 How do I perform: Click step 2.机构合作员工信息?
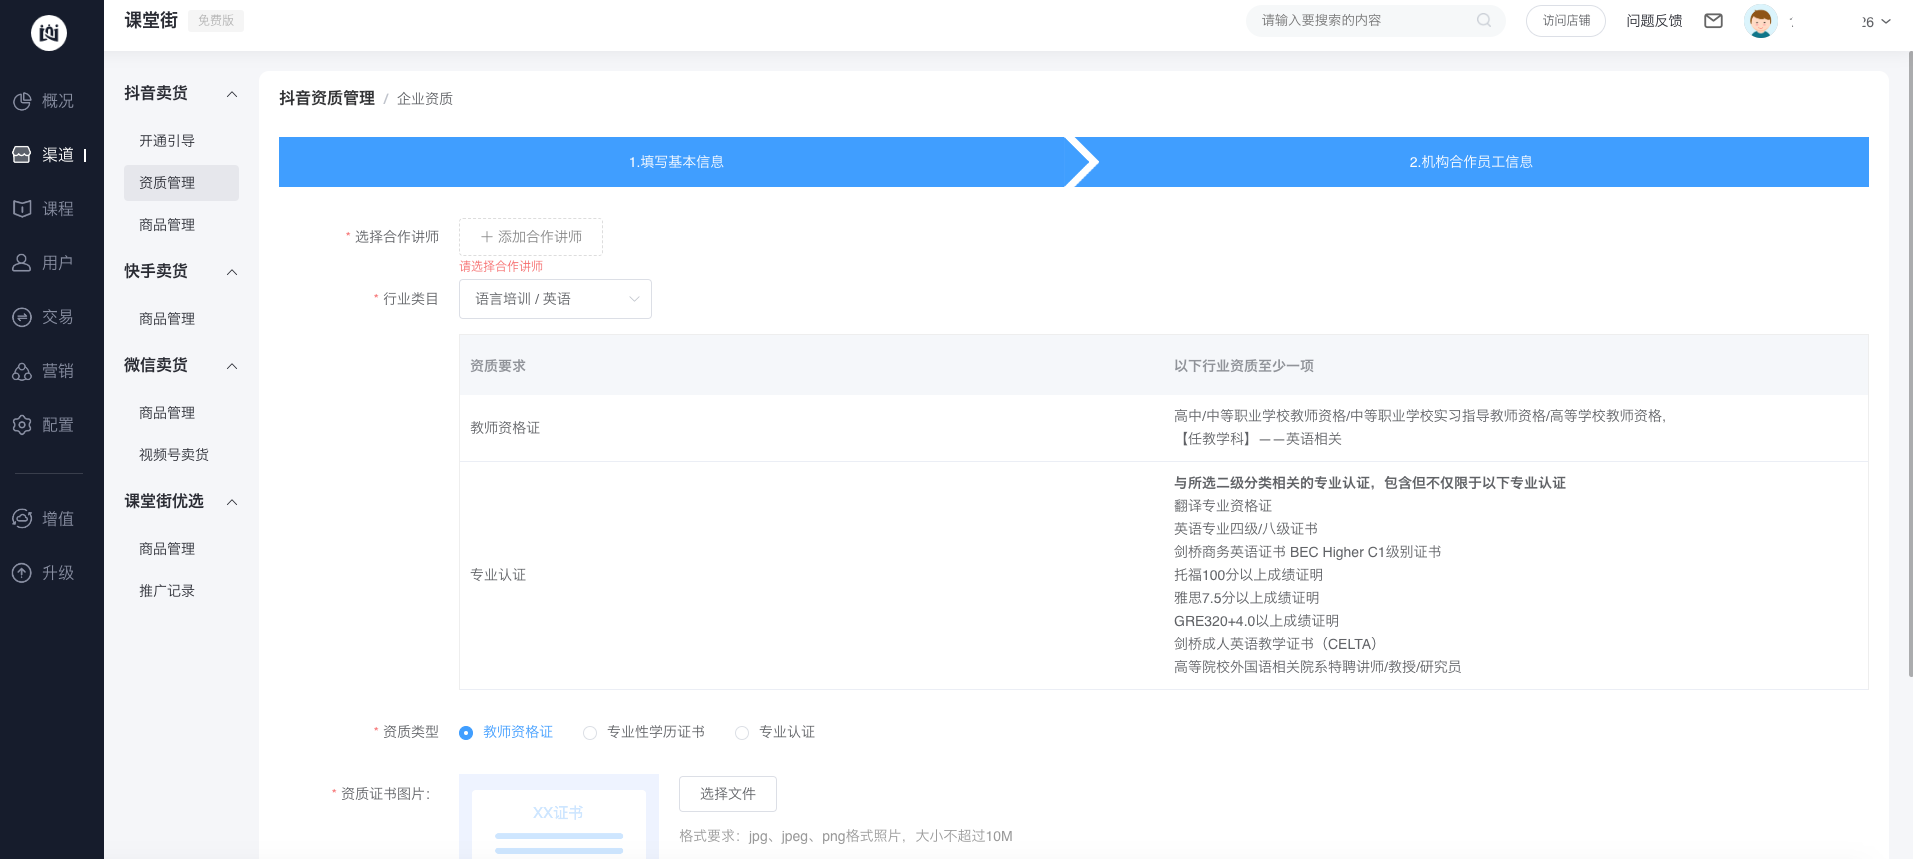click(1471, 162)
